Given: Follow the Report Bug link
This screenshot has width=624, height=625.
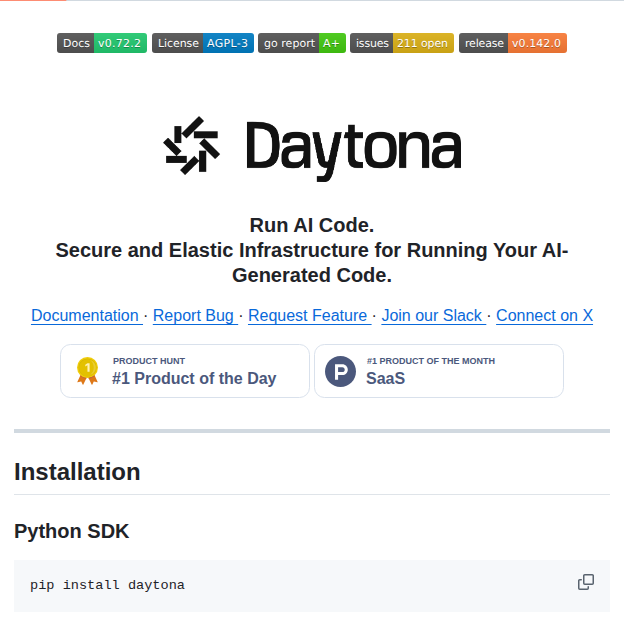Looking at the screenshot, I should pyautogui.click(x=195, y=315).
